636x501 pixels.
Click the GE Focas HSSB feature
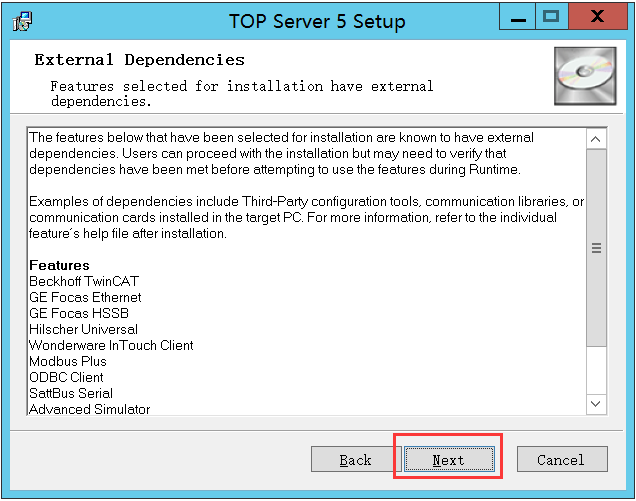(79, 313)
